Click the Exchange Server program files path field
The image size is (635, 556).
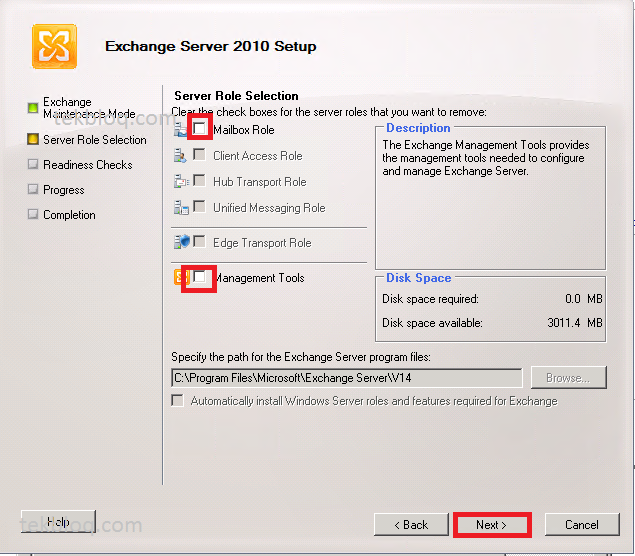click(347, 378)
